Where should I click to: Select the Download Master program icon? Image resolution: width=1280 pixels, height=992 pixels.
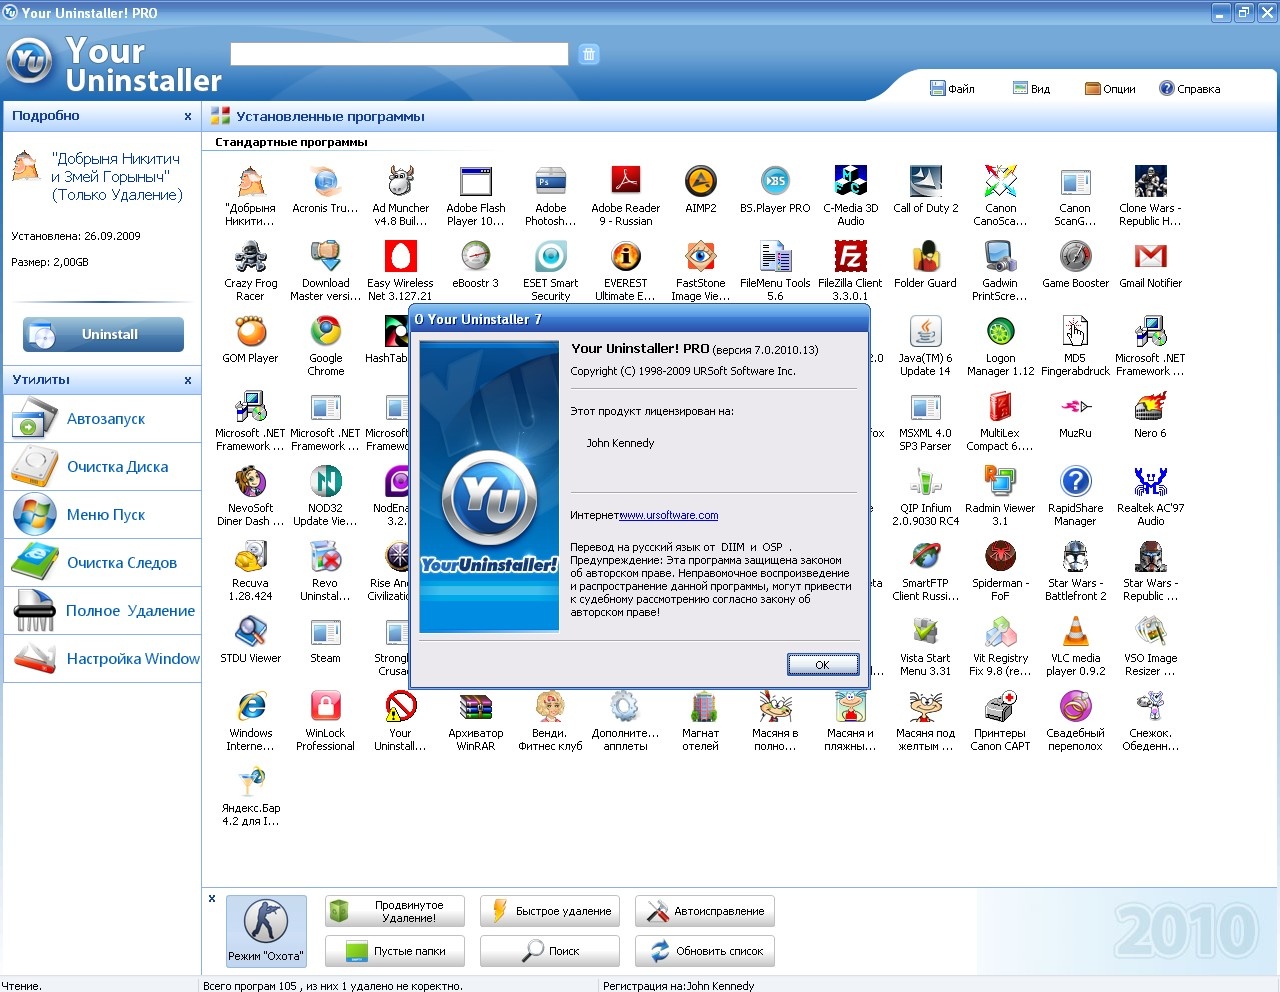[325, 257]
